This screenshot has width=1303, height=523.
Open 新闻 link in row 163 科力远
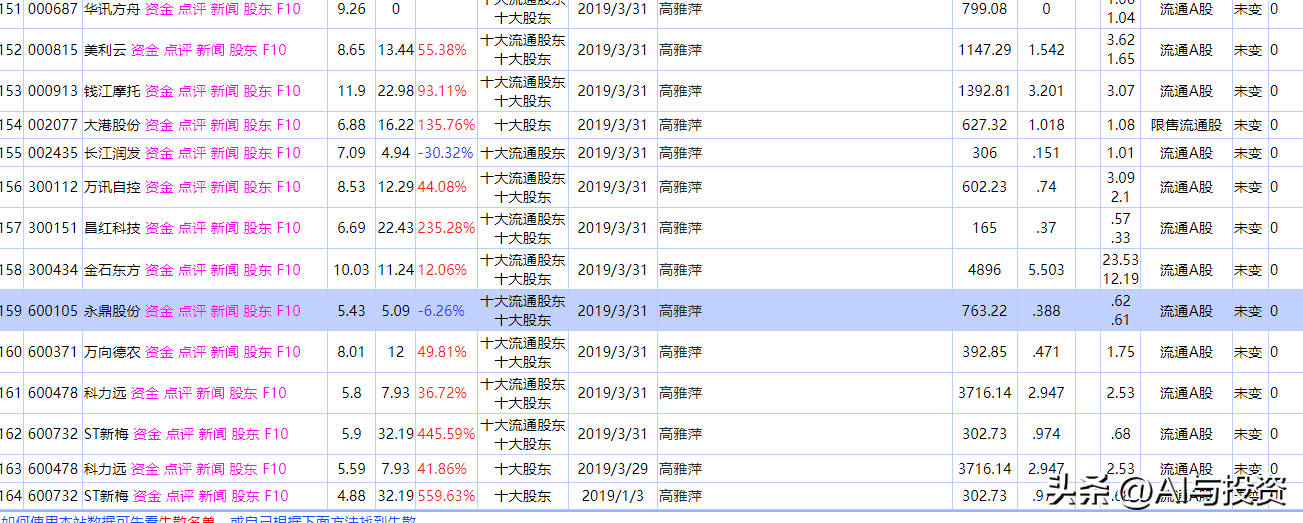pos(210,468)
